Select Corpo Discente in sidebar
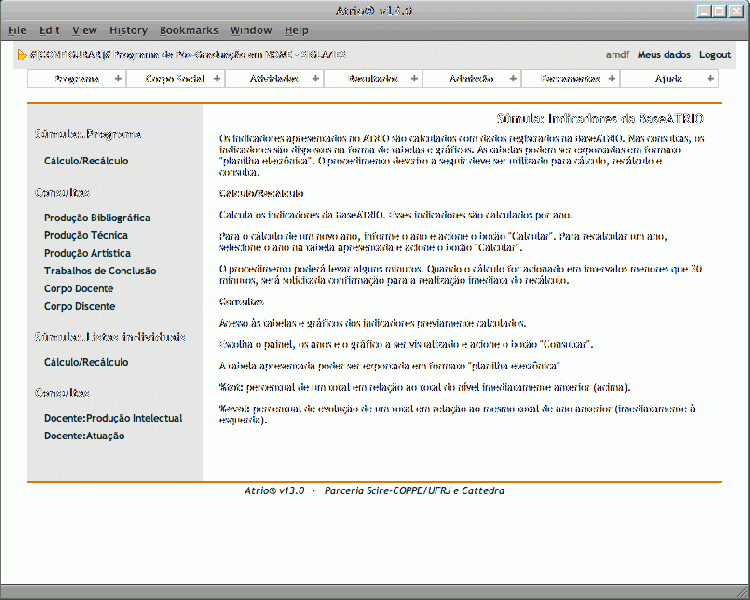This screenshot has height=600, width=750. [79, 307]
